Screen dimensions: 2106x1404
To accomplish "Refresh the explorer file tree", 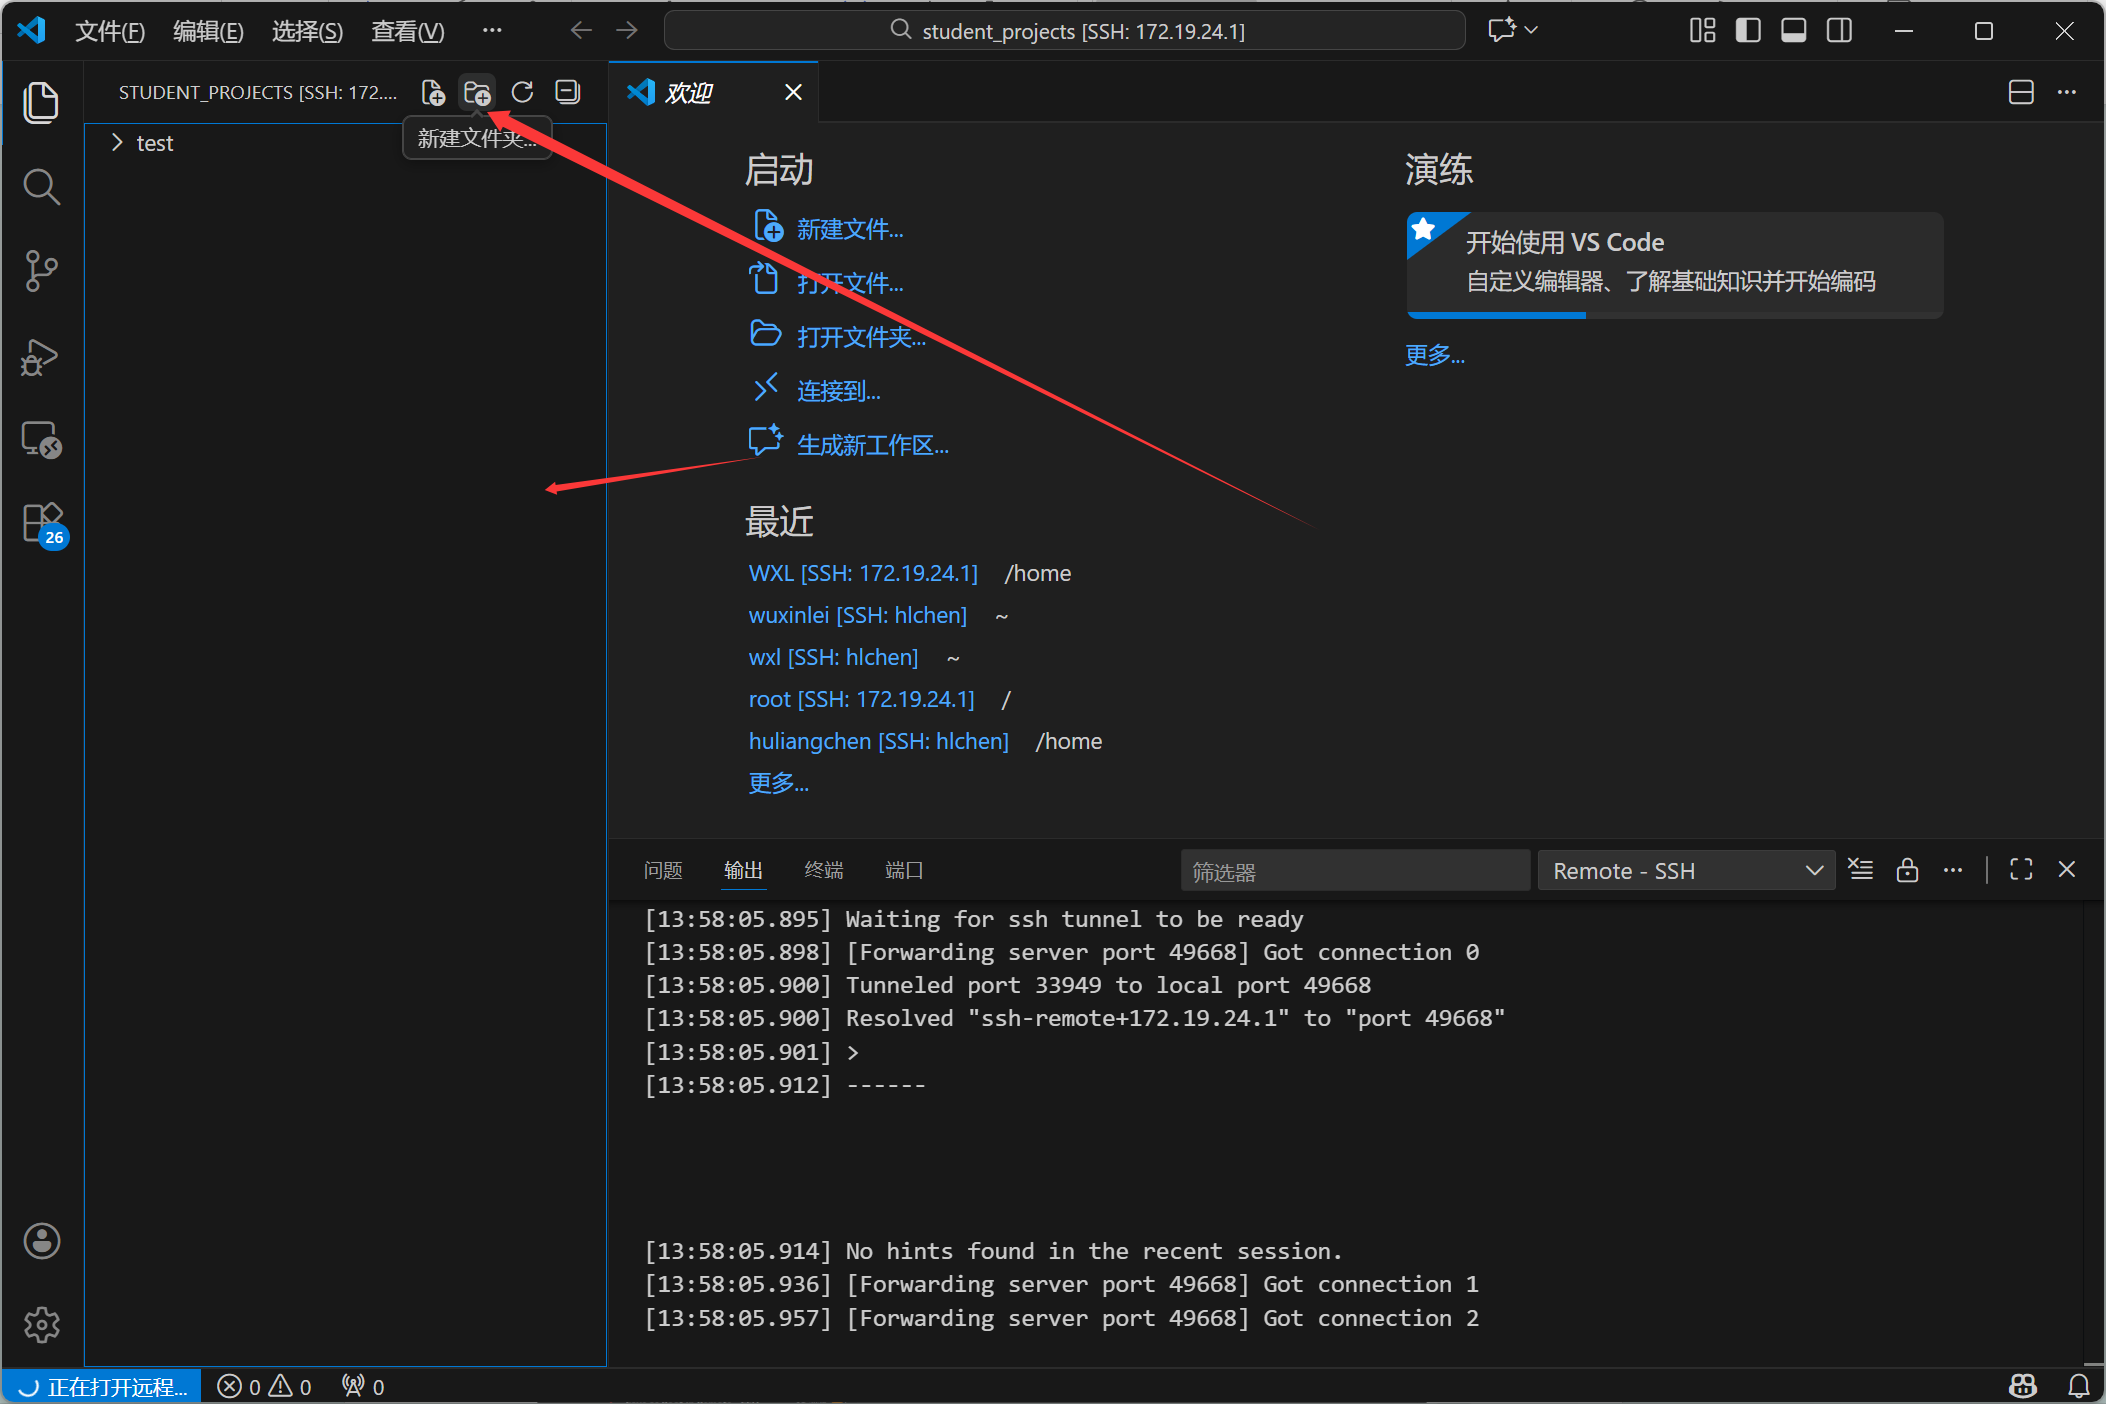I will point(522,93).
